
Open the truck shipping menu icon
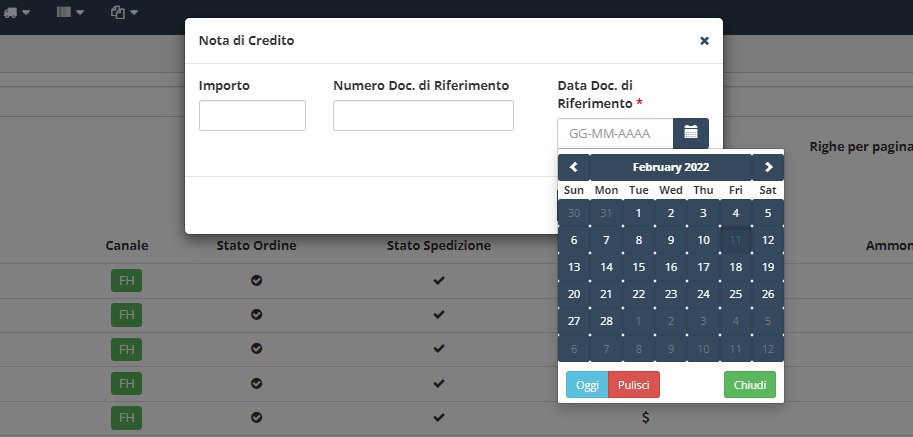click(x=16, y=12)
